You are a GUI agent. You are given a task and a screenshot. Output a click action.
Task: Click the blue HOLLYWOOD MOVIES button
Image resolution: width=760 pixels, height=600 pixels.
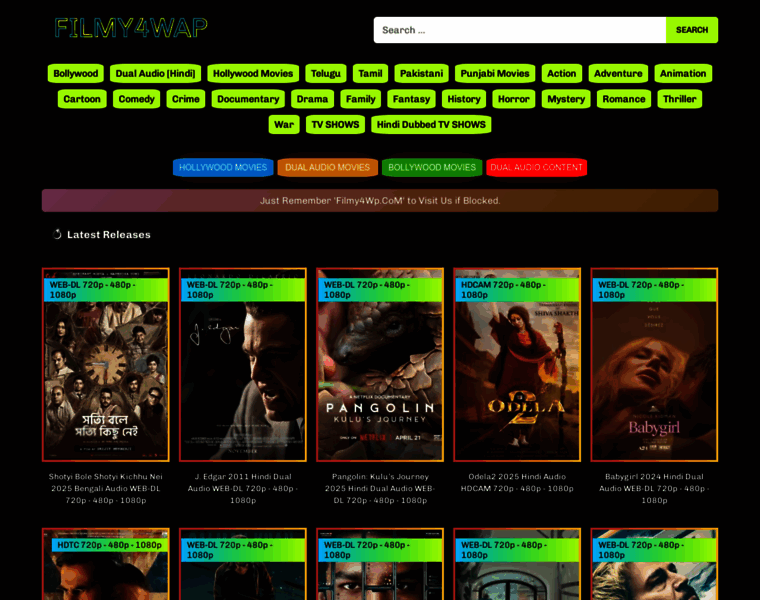tap(223, 167)
